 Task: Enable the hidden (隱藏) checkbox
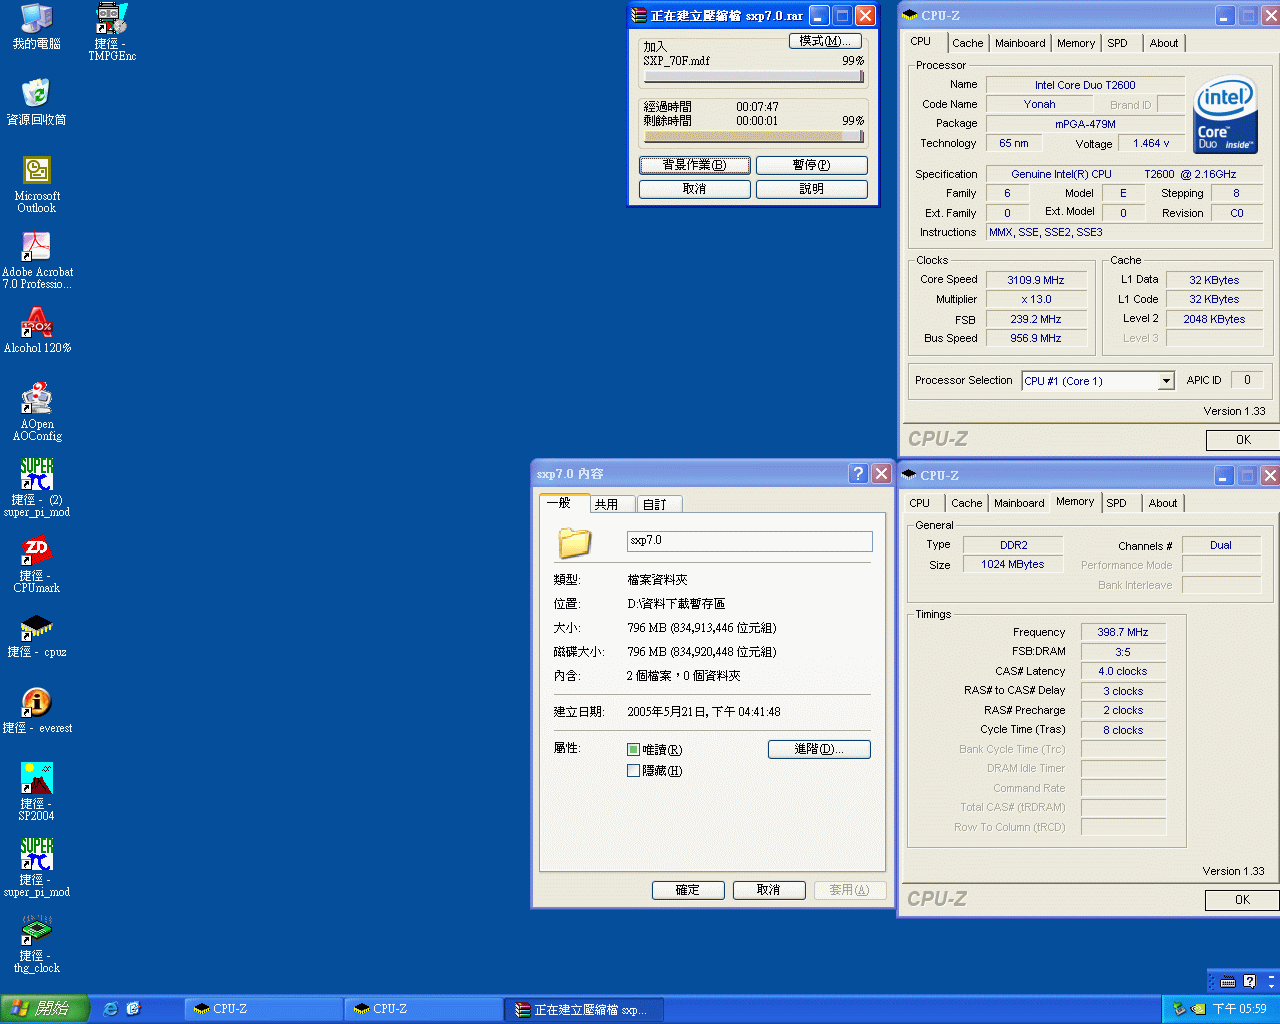pos(633,771)
